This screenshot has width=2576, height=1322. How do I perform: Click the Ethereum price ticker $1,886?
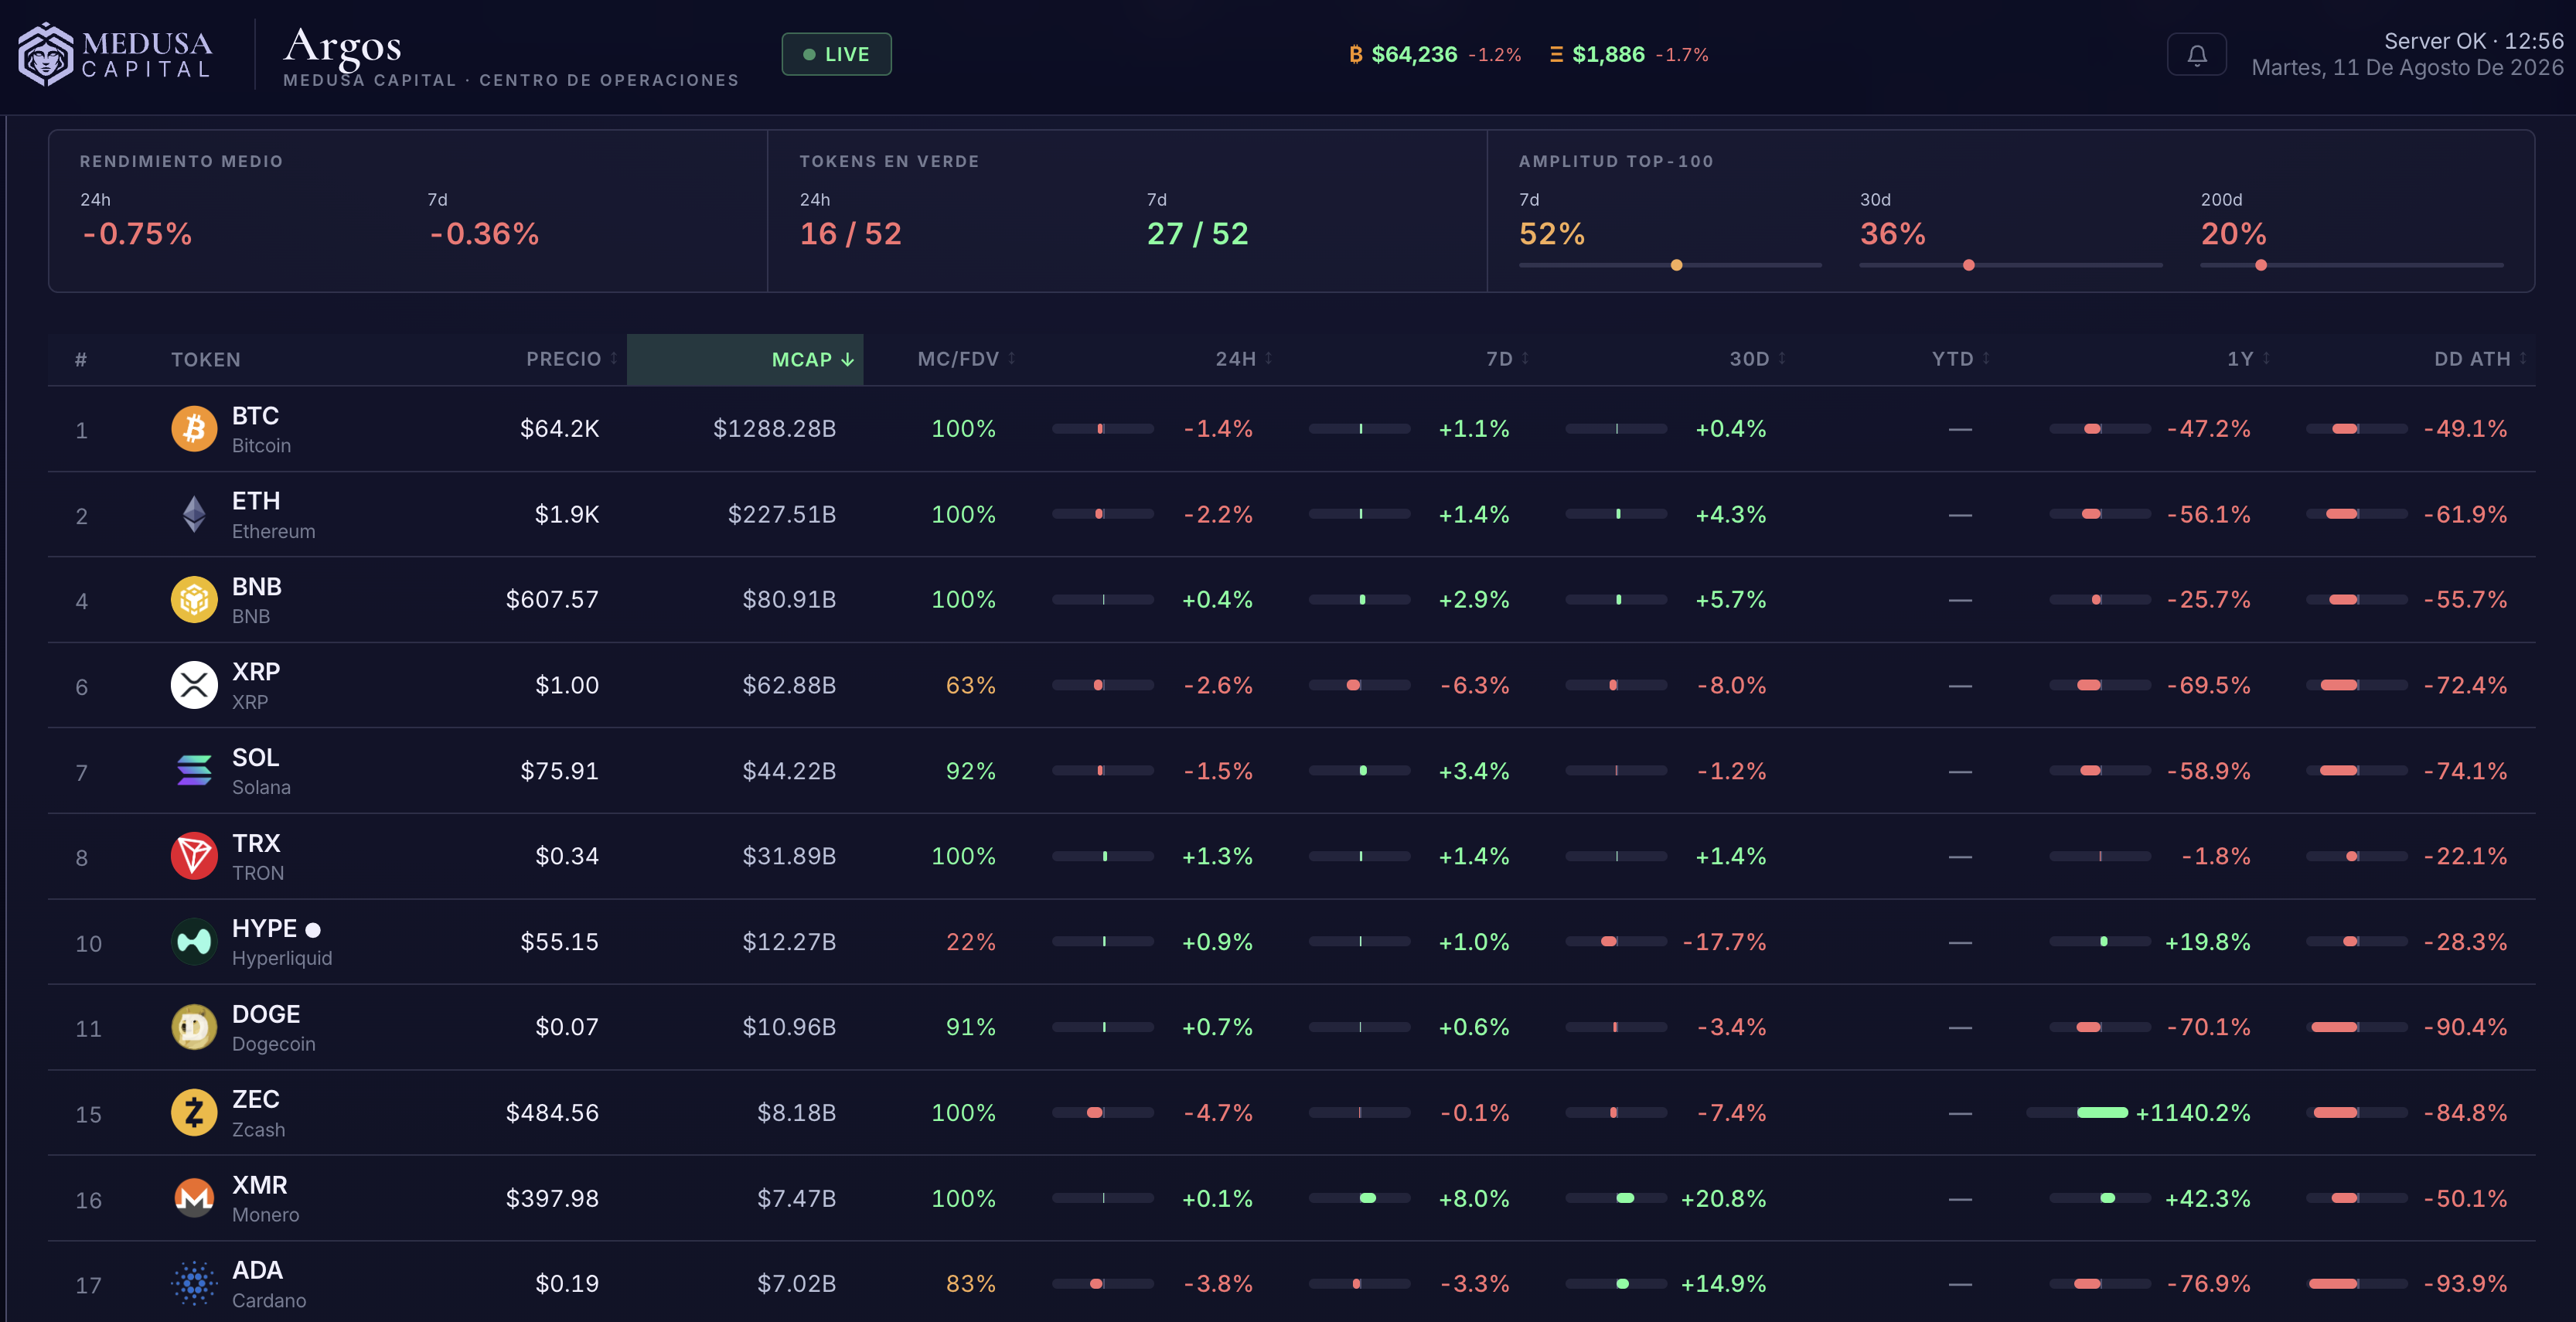click(1608, 55)
